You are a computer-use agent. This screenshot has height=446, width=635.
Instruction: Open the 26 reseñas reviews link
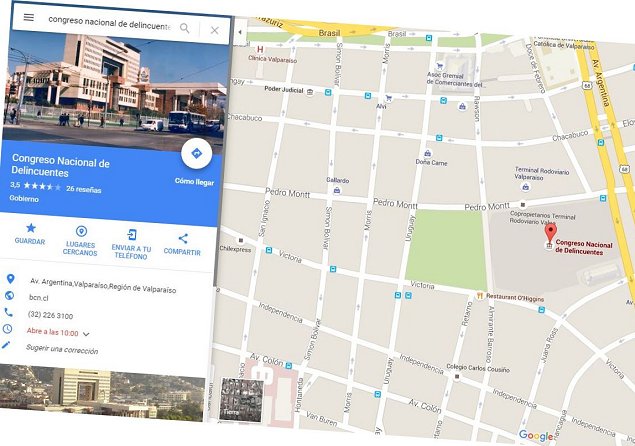coord(84,189)
